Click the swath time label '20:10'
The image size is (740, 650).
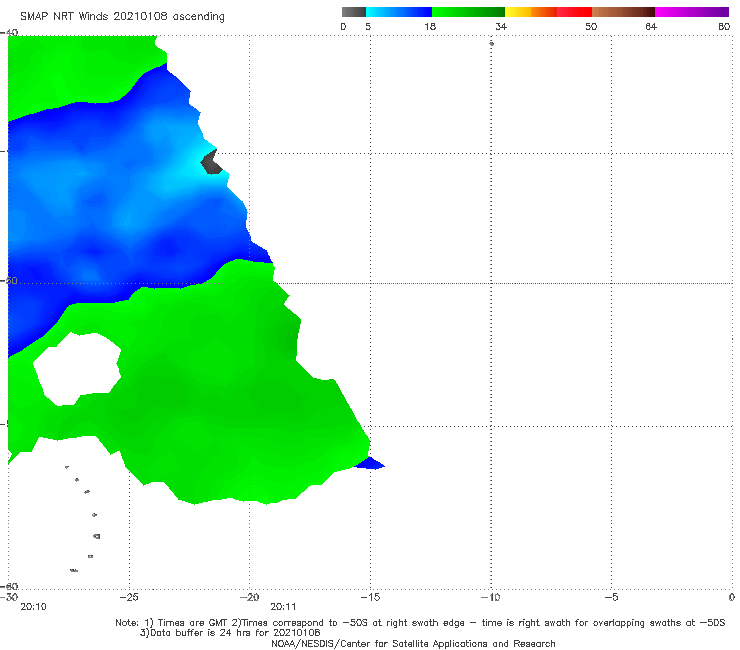[34, 607]
